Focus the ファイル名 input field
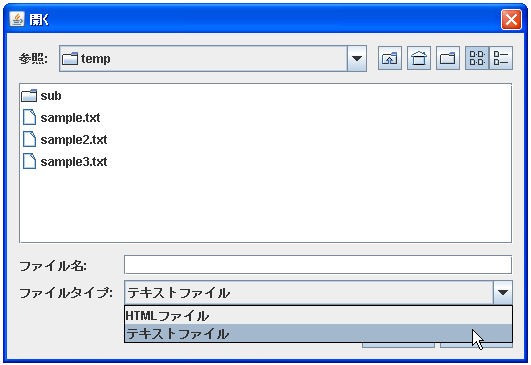 point(318,265)
